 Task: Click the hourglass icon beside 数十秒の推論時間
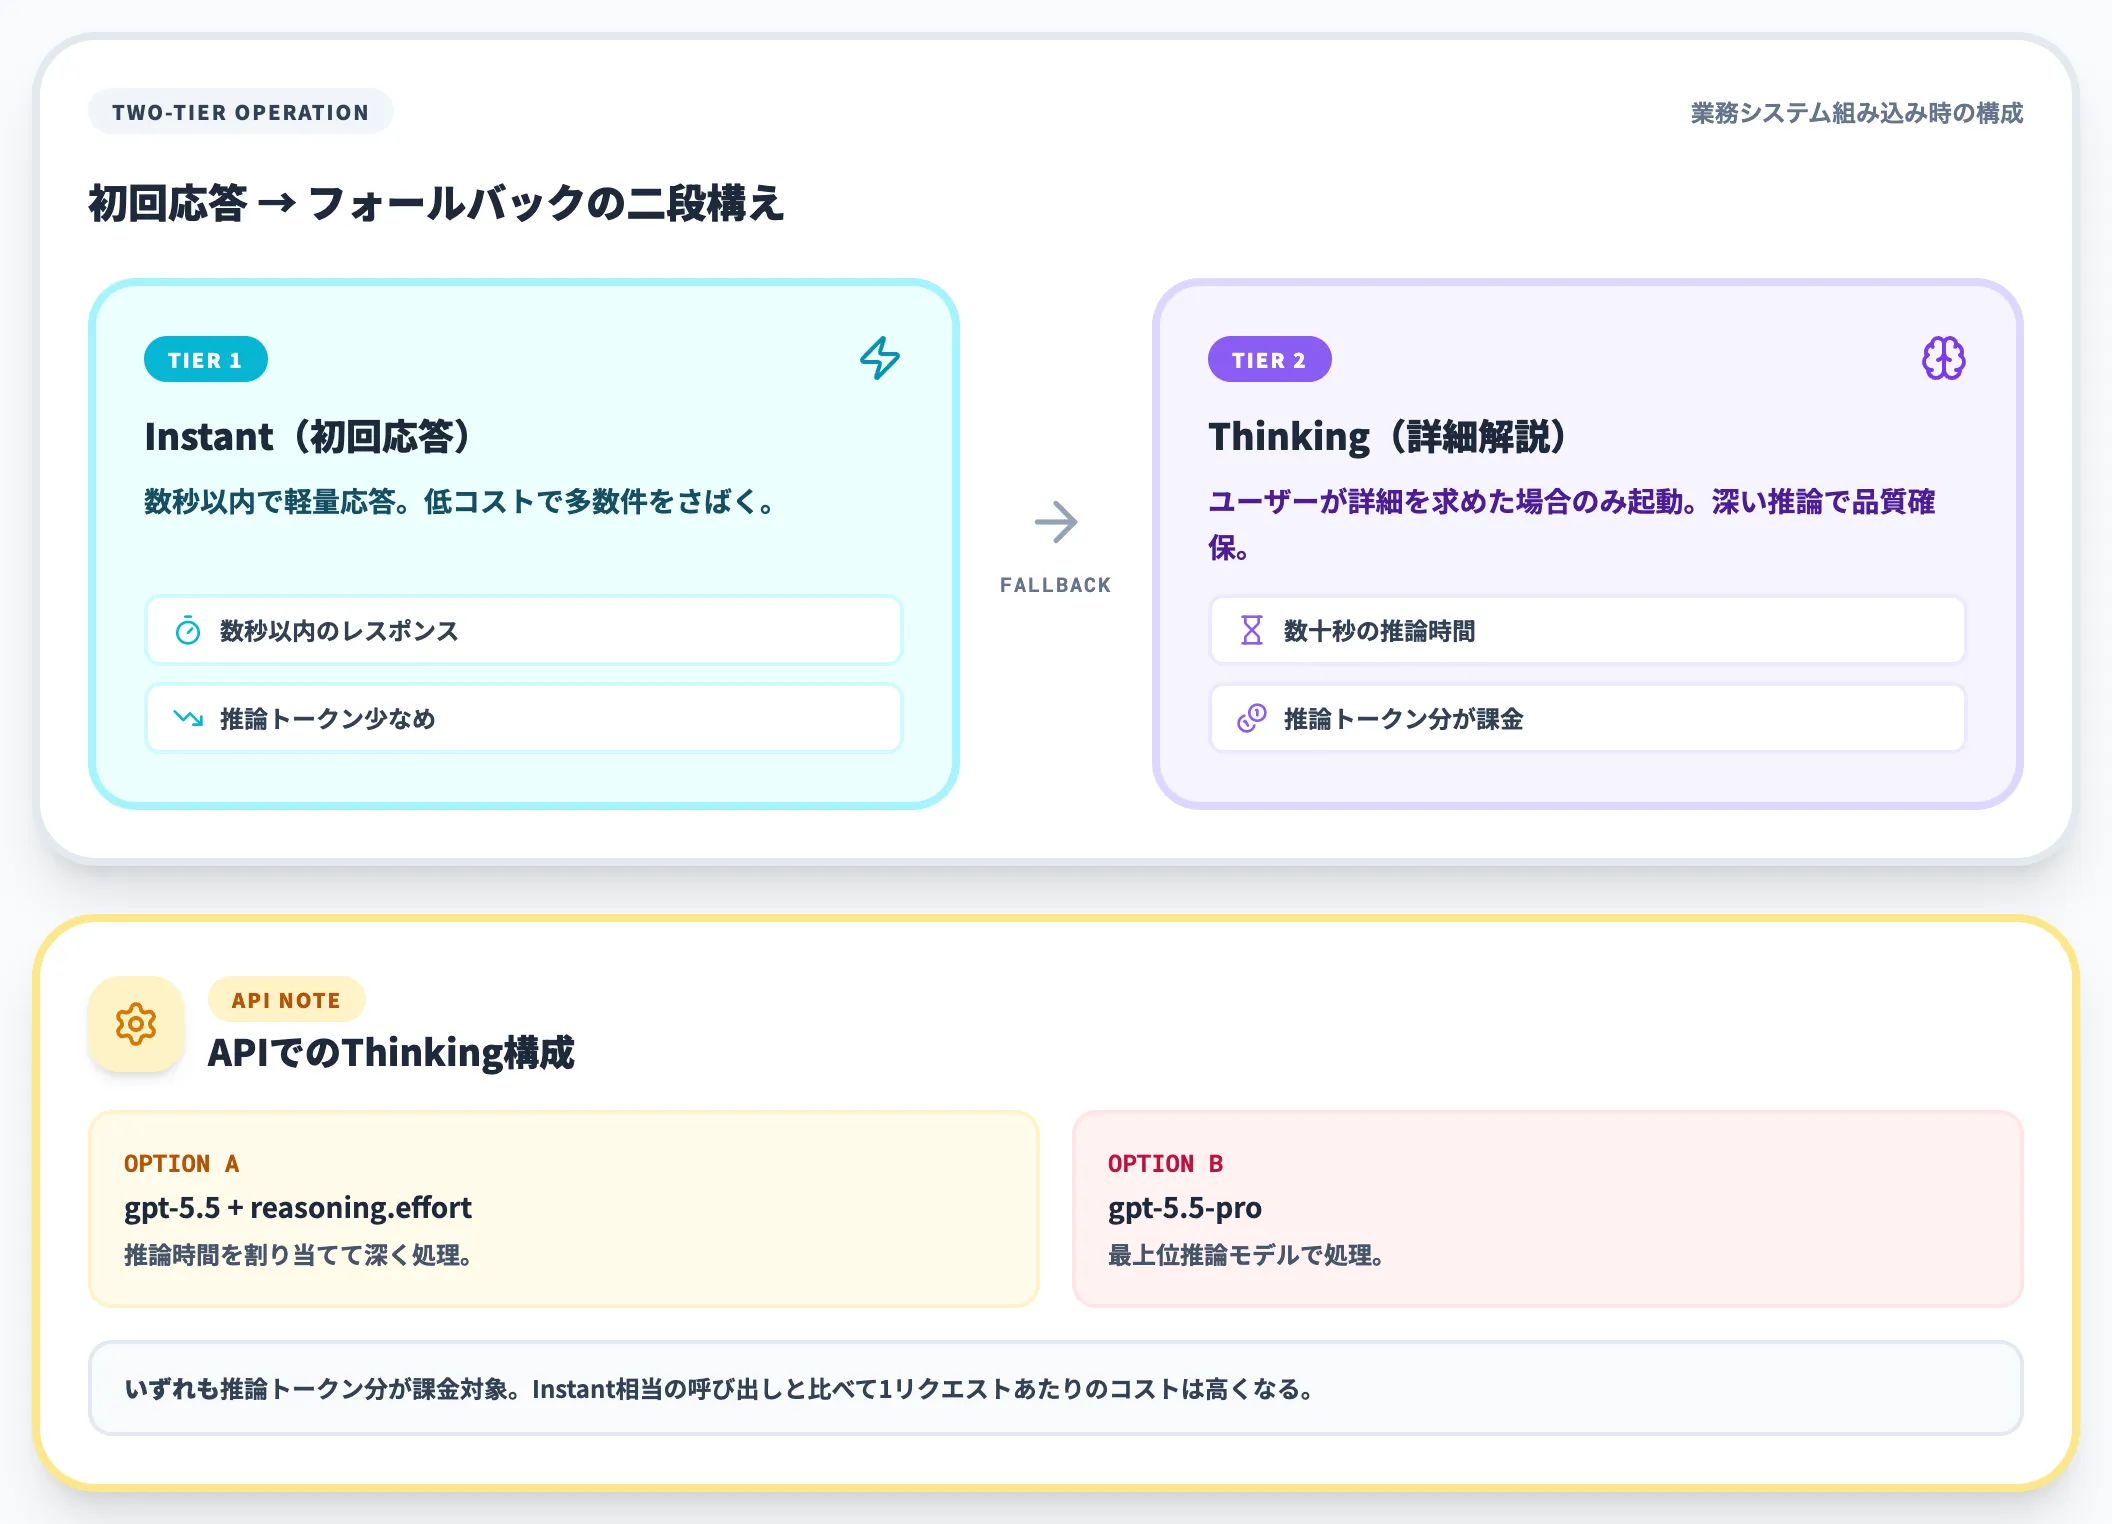(1252, 630)
